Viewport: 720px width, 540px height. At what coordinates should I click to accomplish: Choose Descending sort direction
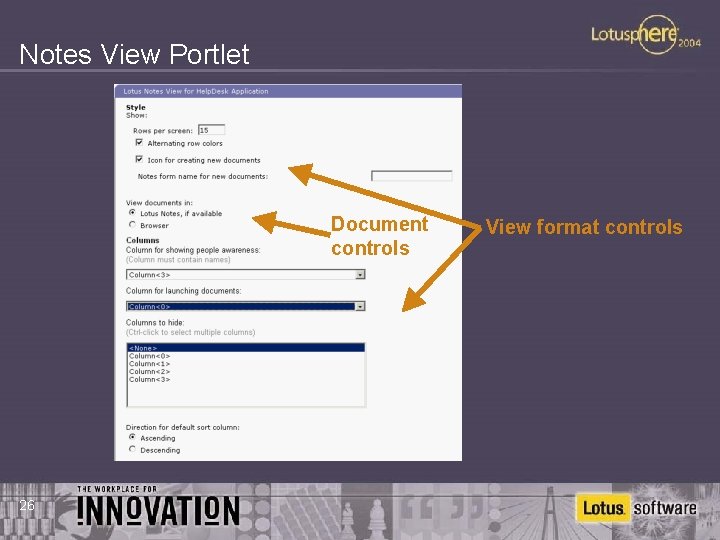(x=132, y=450)
